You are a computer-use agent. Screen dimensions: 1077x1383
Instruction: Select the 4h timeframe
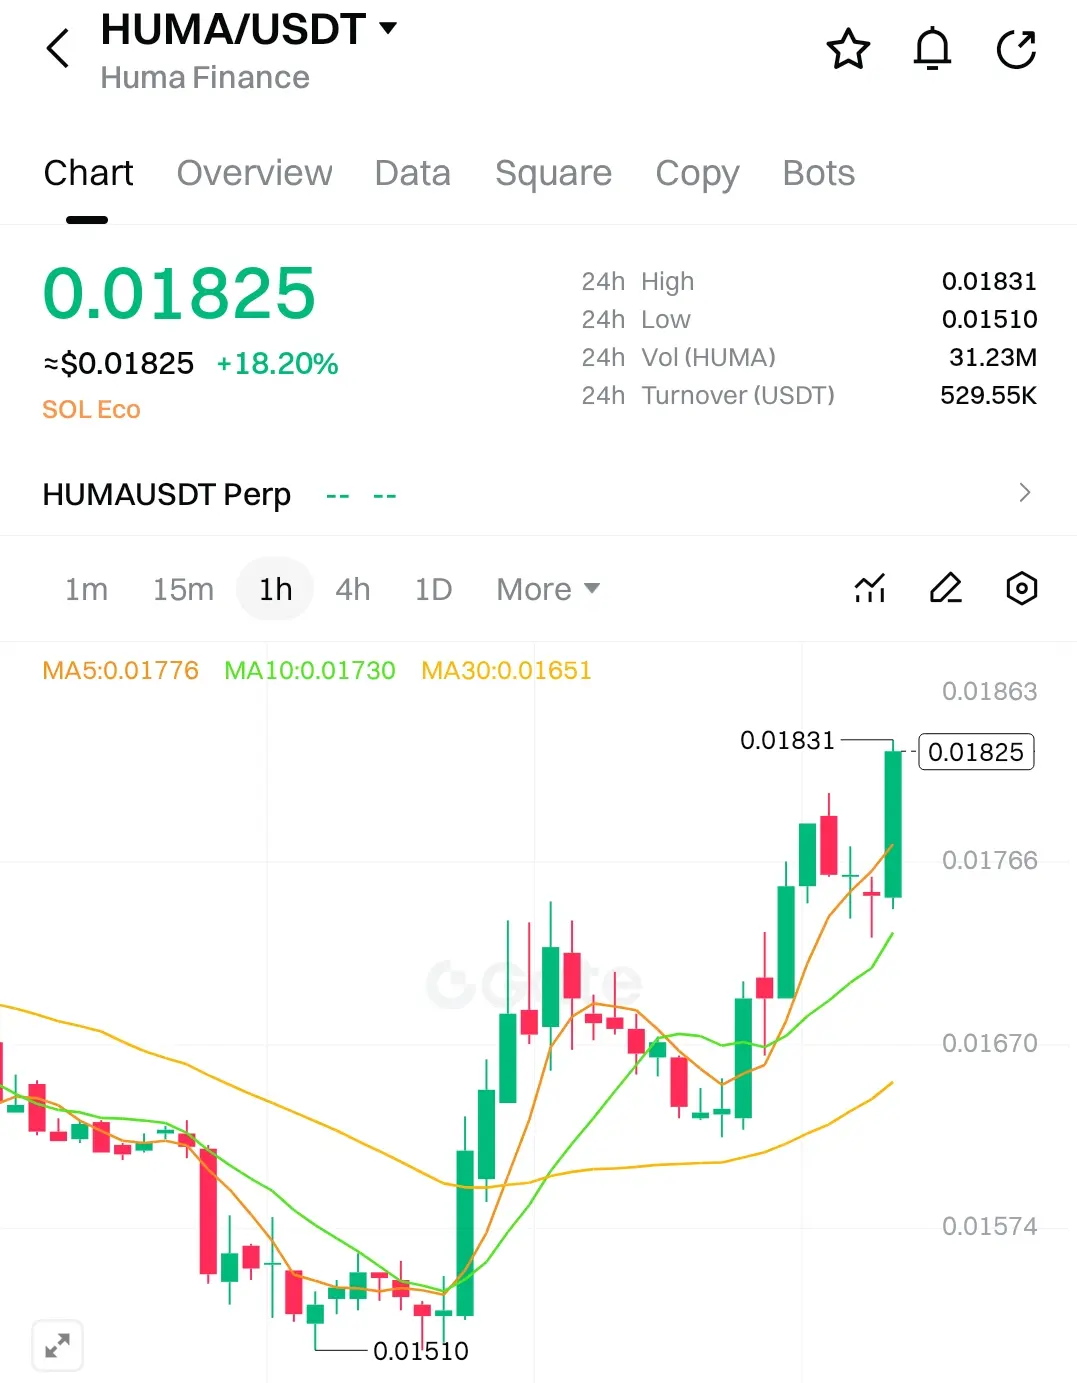pos(352,589)
